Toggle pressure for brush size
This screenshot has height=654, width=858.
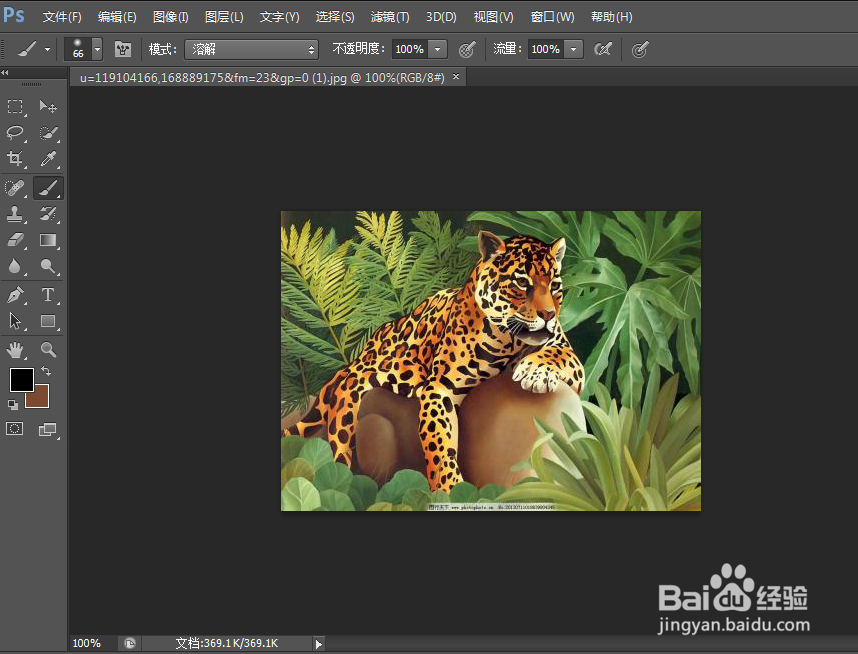[640, 50]
